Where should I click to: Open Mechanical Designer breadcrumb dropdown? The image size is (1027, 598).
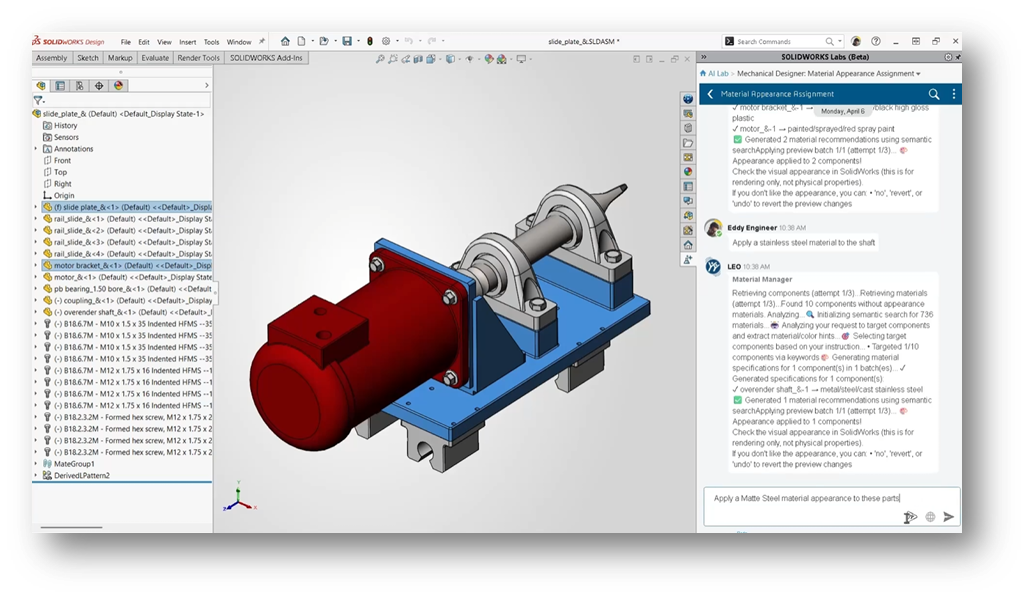[918, 74]
